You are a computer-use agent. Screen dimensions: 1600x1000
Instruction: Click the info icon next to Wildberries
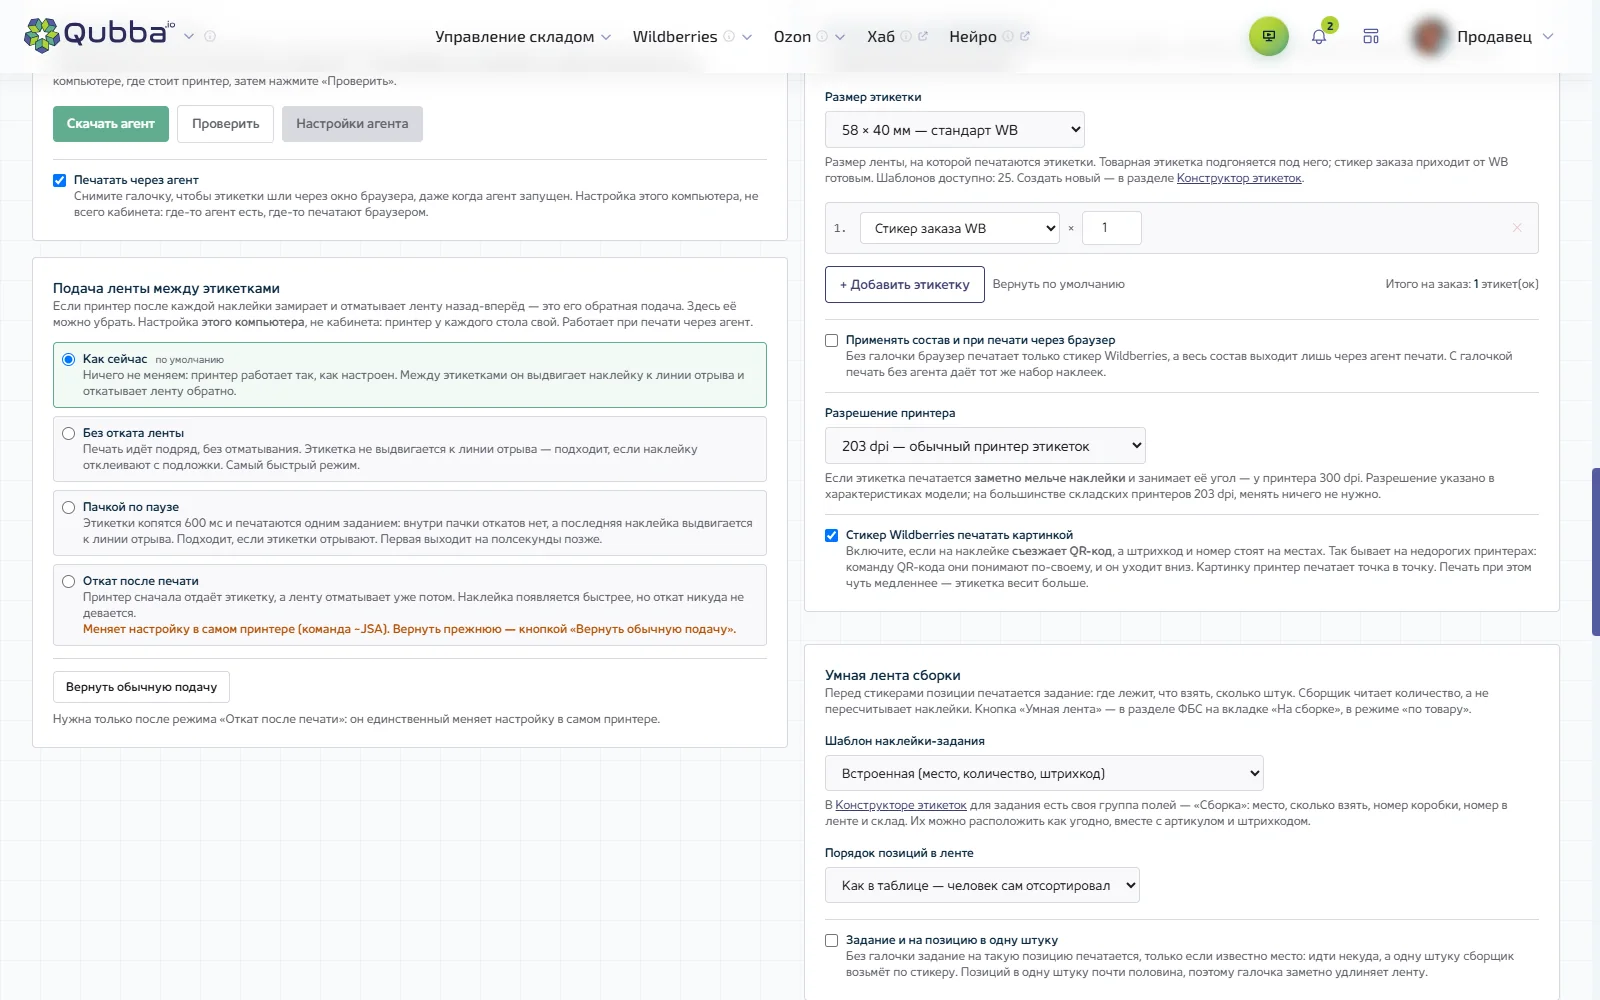[729, 36]
